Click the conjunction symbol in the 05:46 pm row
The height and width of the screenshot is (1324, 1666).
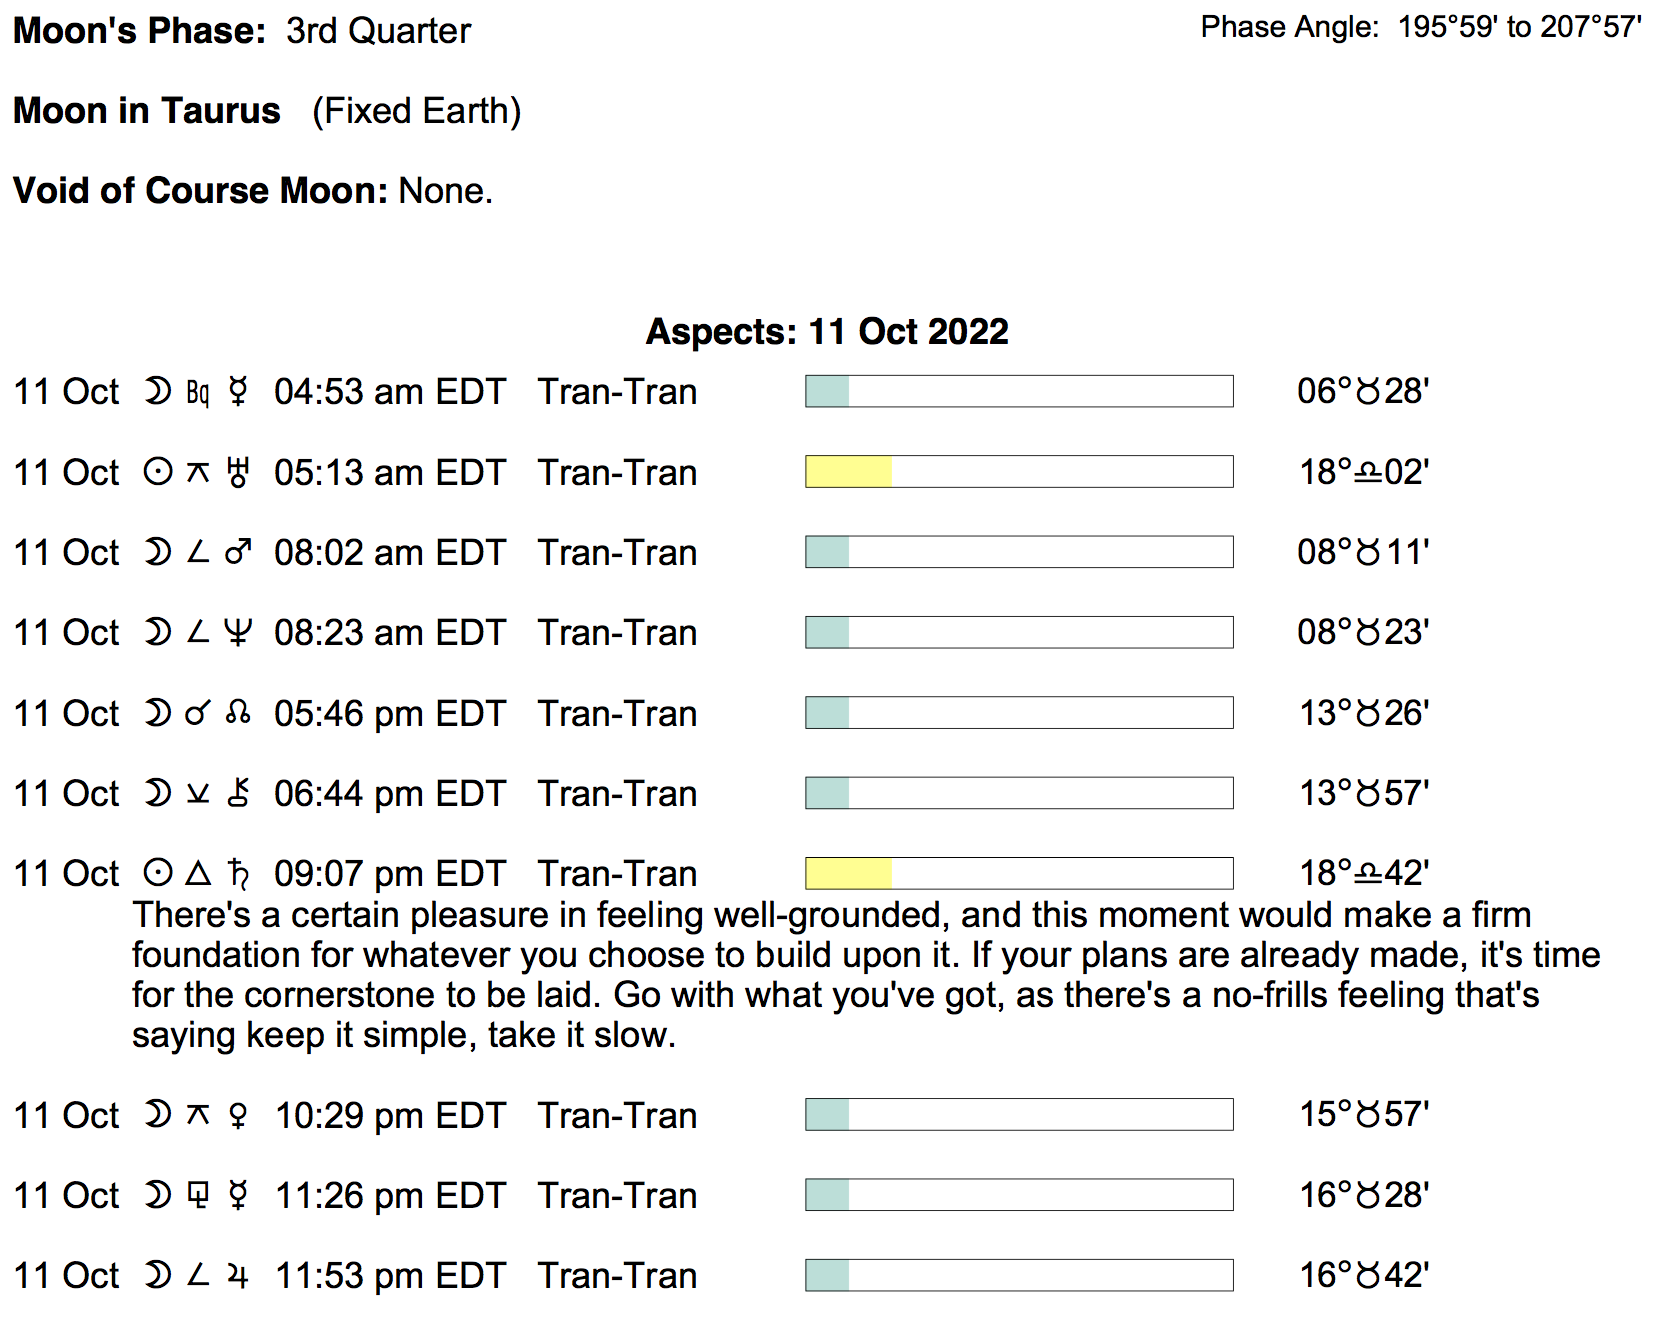pyautogui.click(x=198, y=713)
